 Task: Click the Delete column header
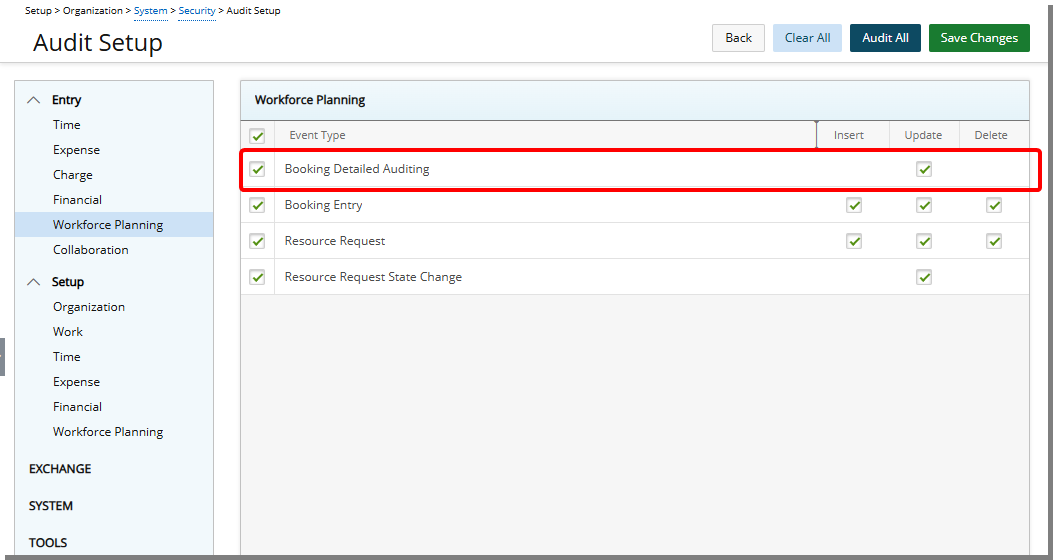click(991, 135)
